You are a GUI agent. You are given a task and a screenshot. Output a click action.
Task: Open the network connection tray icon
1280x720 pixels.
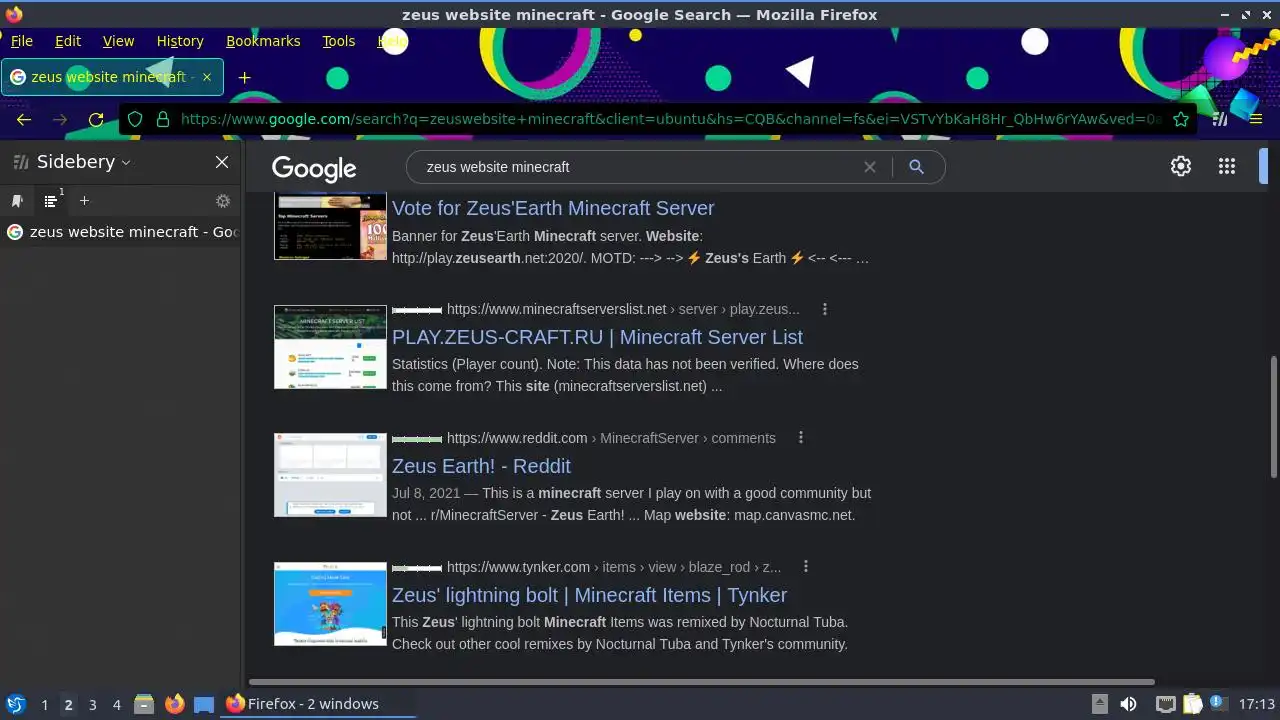[x=1165, y=704]
